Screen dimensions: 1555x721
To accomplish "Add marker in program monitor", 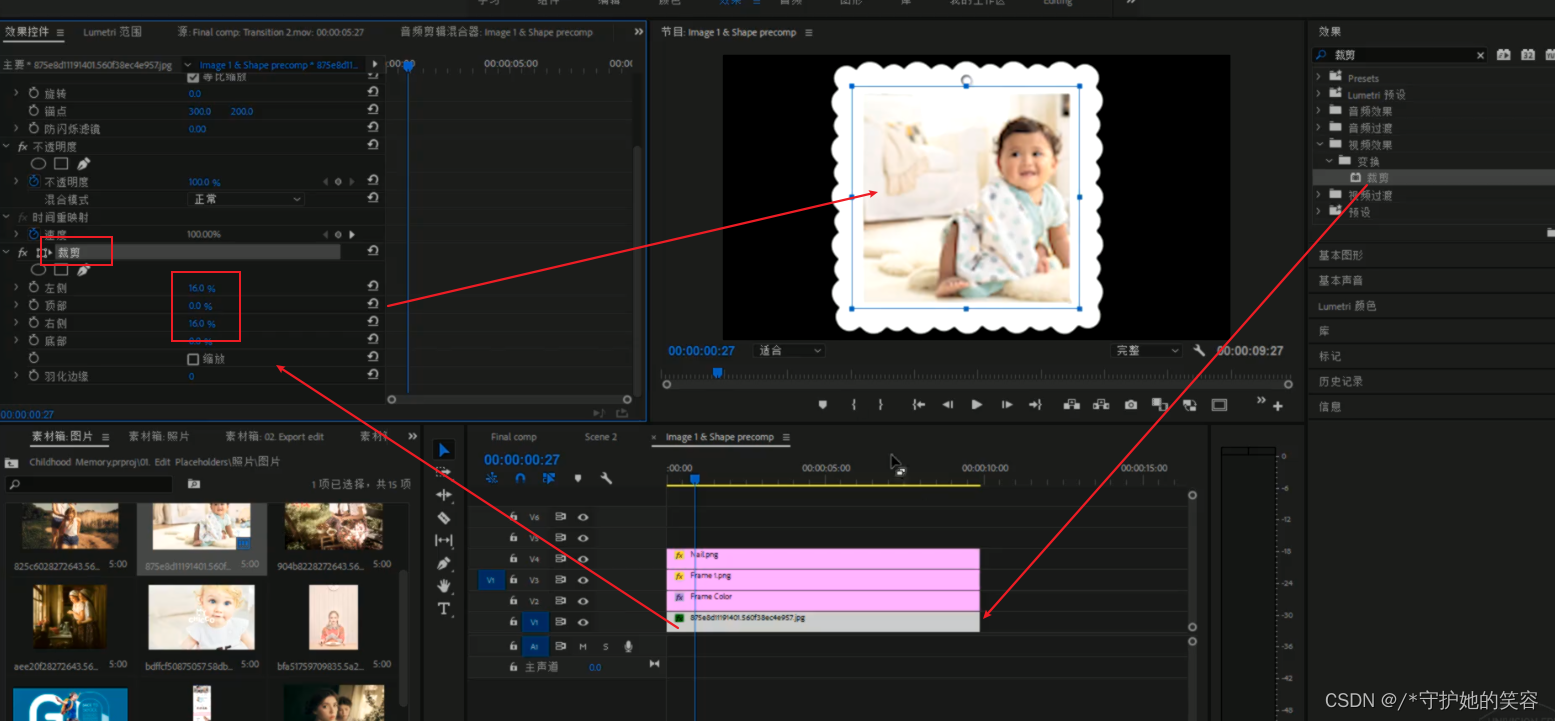I will coord(823,405).
